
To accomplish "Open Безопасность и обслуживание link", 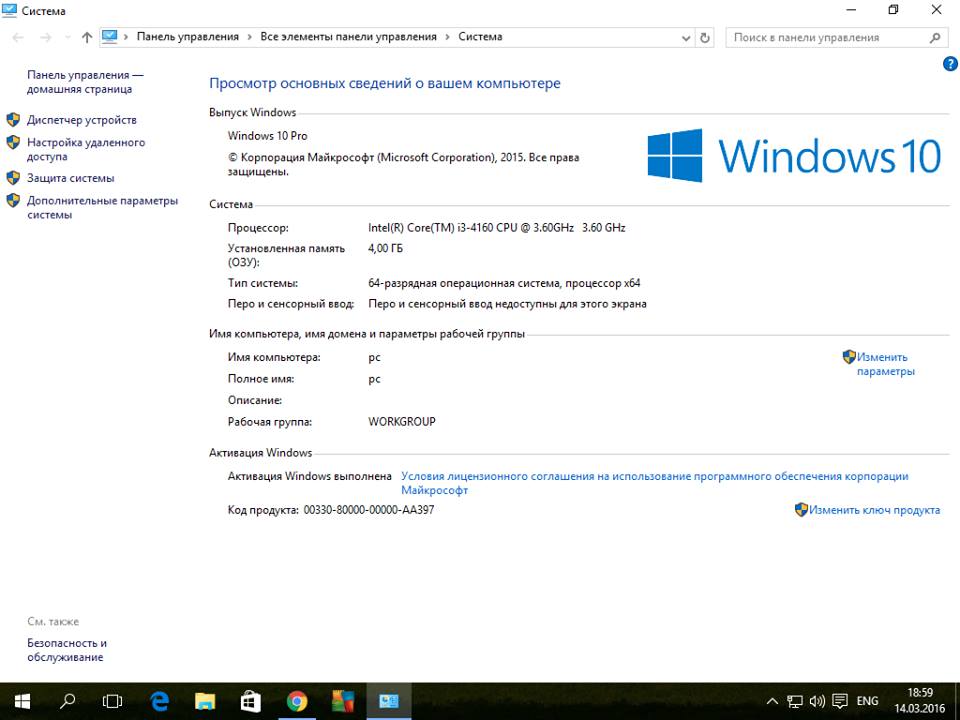I will tap(67, 650).
